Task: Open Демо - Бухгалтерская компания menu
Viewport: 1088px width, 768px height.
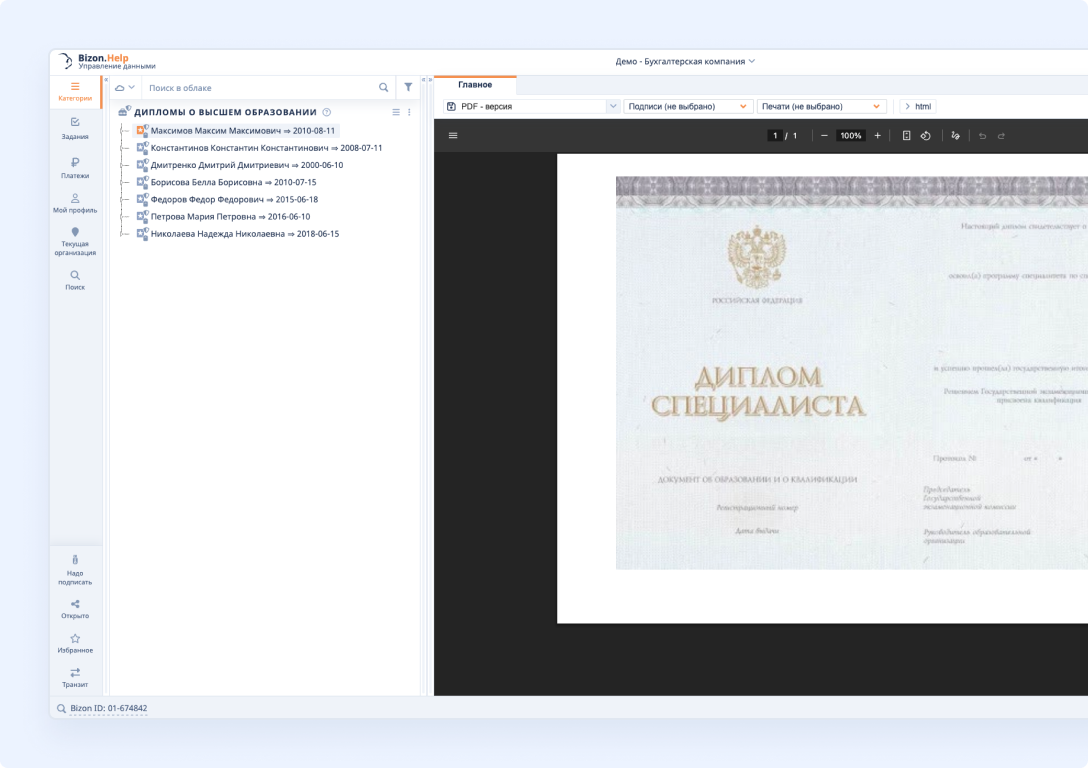Action: tap(684, 59)
